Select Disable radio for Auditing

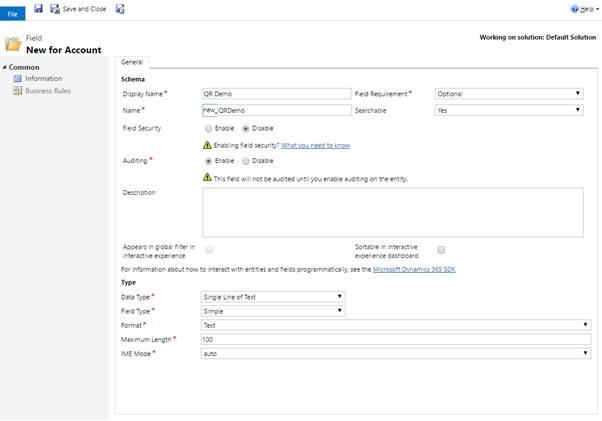pos(244,160)
